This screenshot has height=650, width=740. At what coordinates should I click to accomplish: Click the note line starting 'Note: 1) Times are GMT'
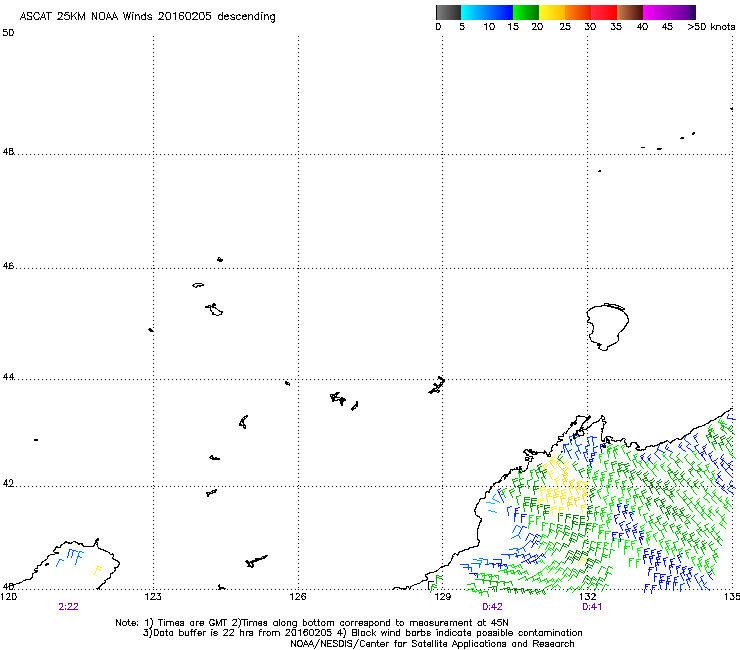coord(312,623)
